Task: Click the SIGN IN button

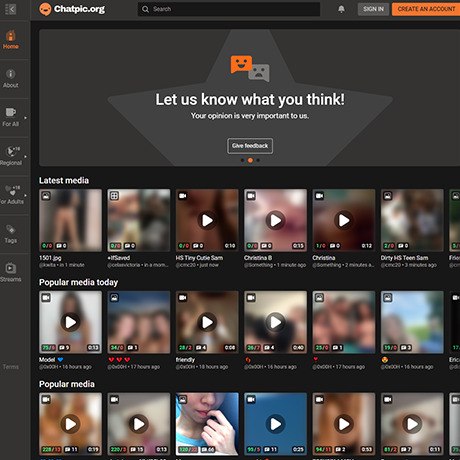Action: pyautogui.click(x=373, y=9)
